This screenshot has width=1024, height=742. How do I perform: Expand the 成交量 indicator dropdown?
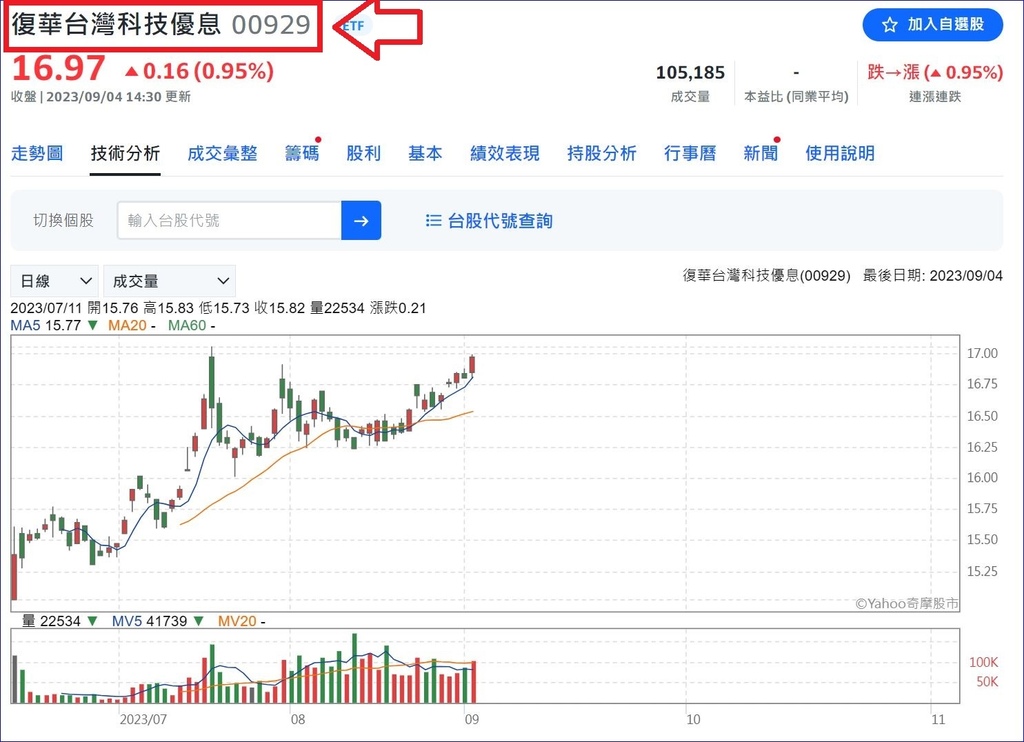point(170,281)
